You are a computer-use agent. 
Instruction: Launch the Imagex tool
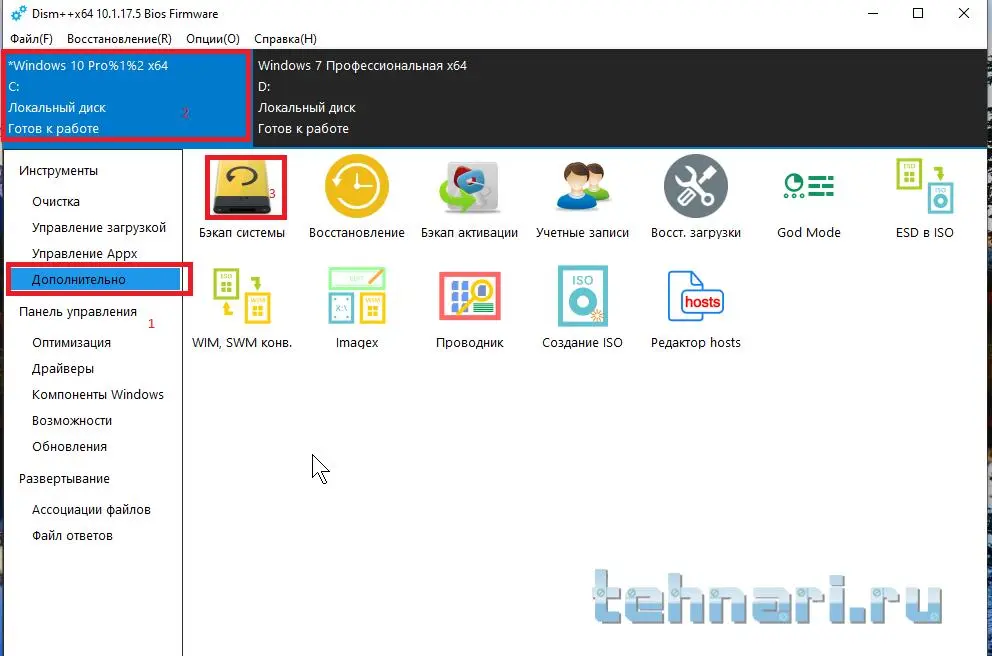pos(357,308)
